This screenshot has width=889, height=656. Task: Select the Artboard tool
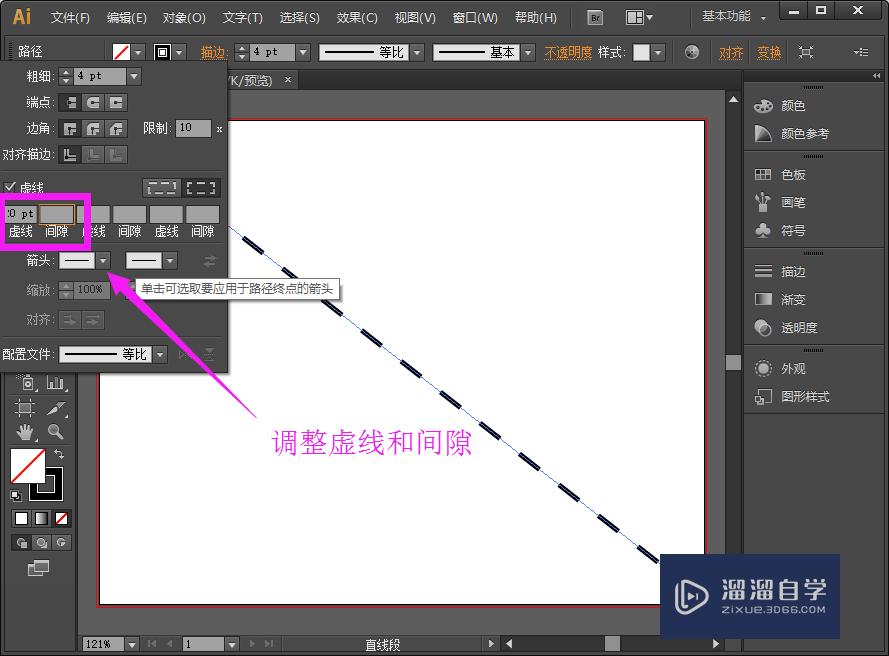25,408
